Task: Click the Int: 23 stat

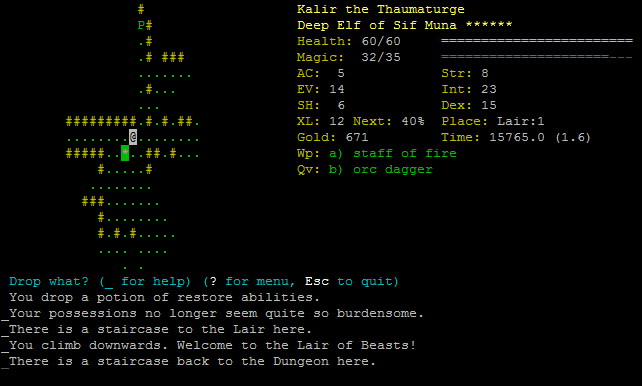Action: coord(469,89)
